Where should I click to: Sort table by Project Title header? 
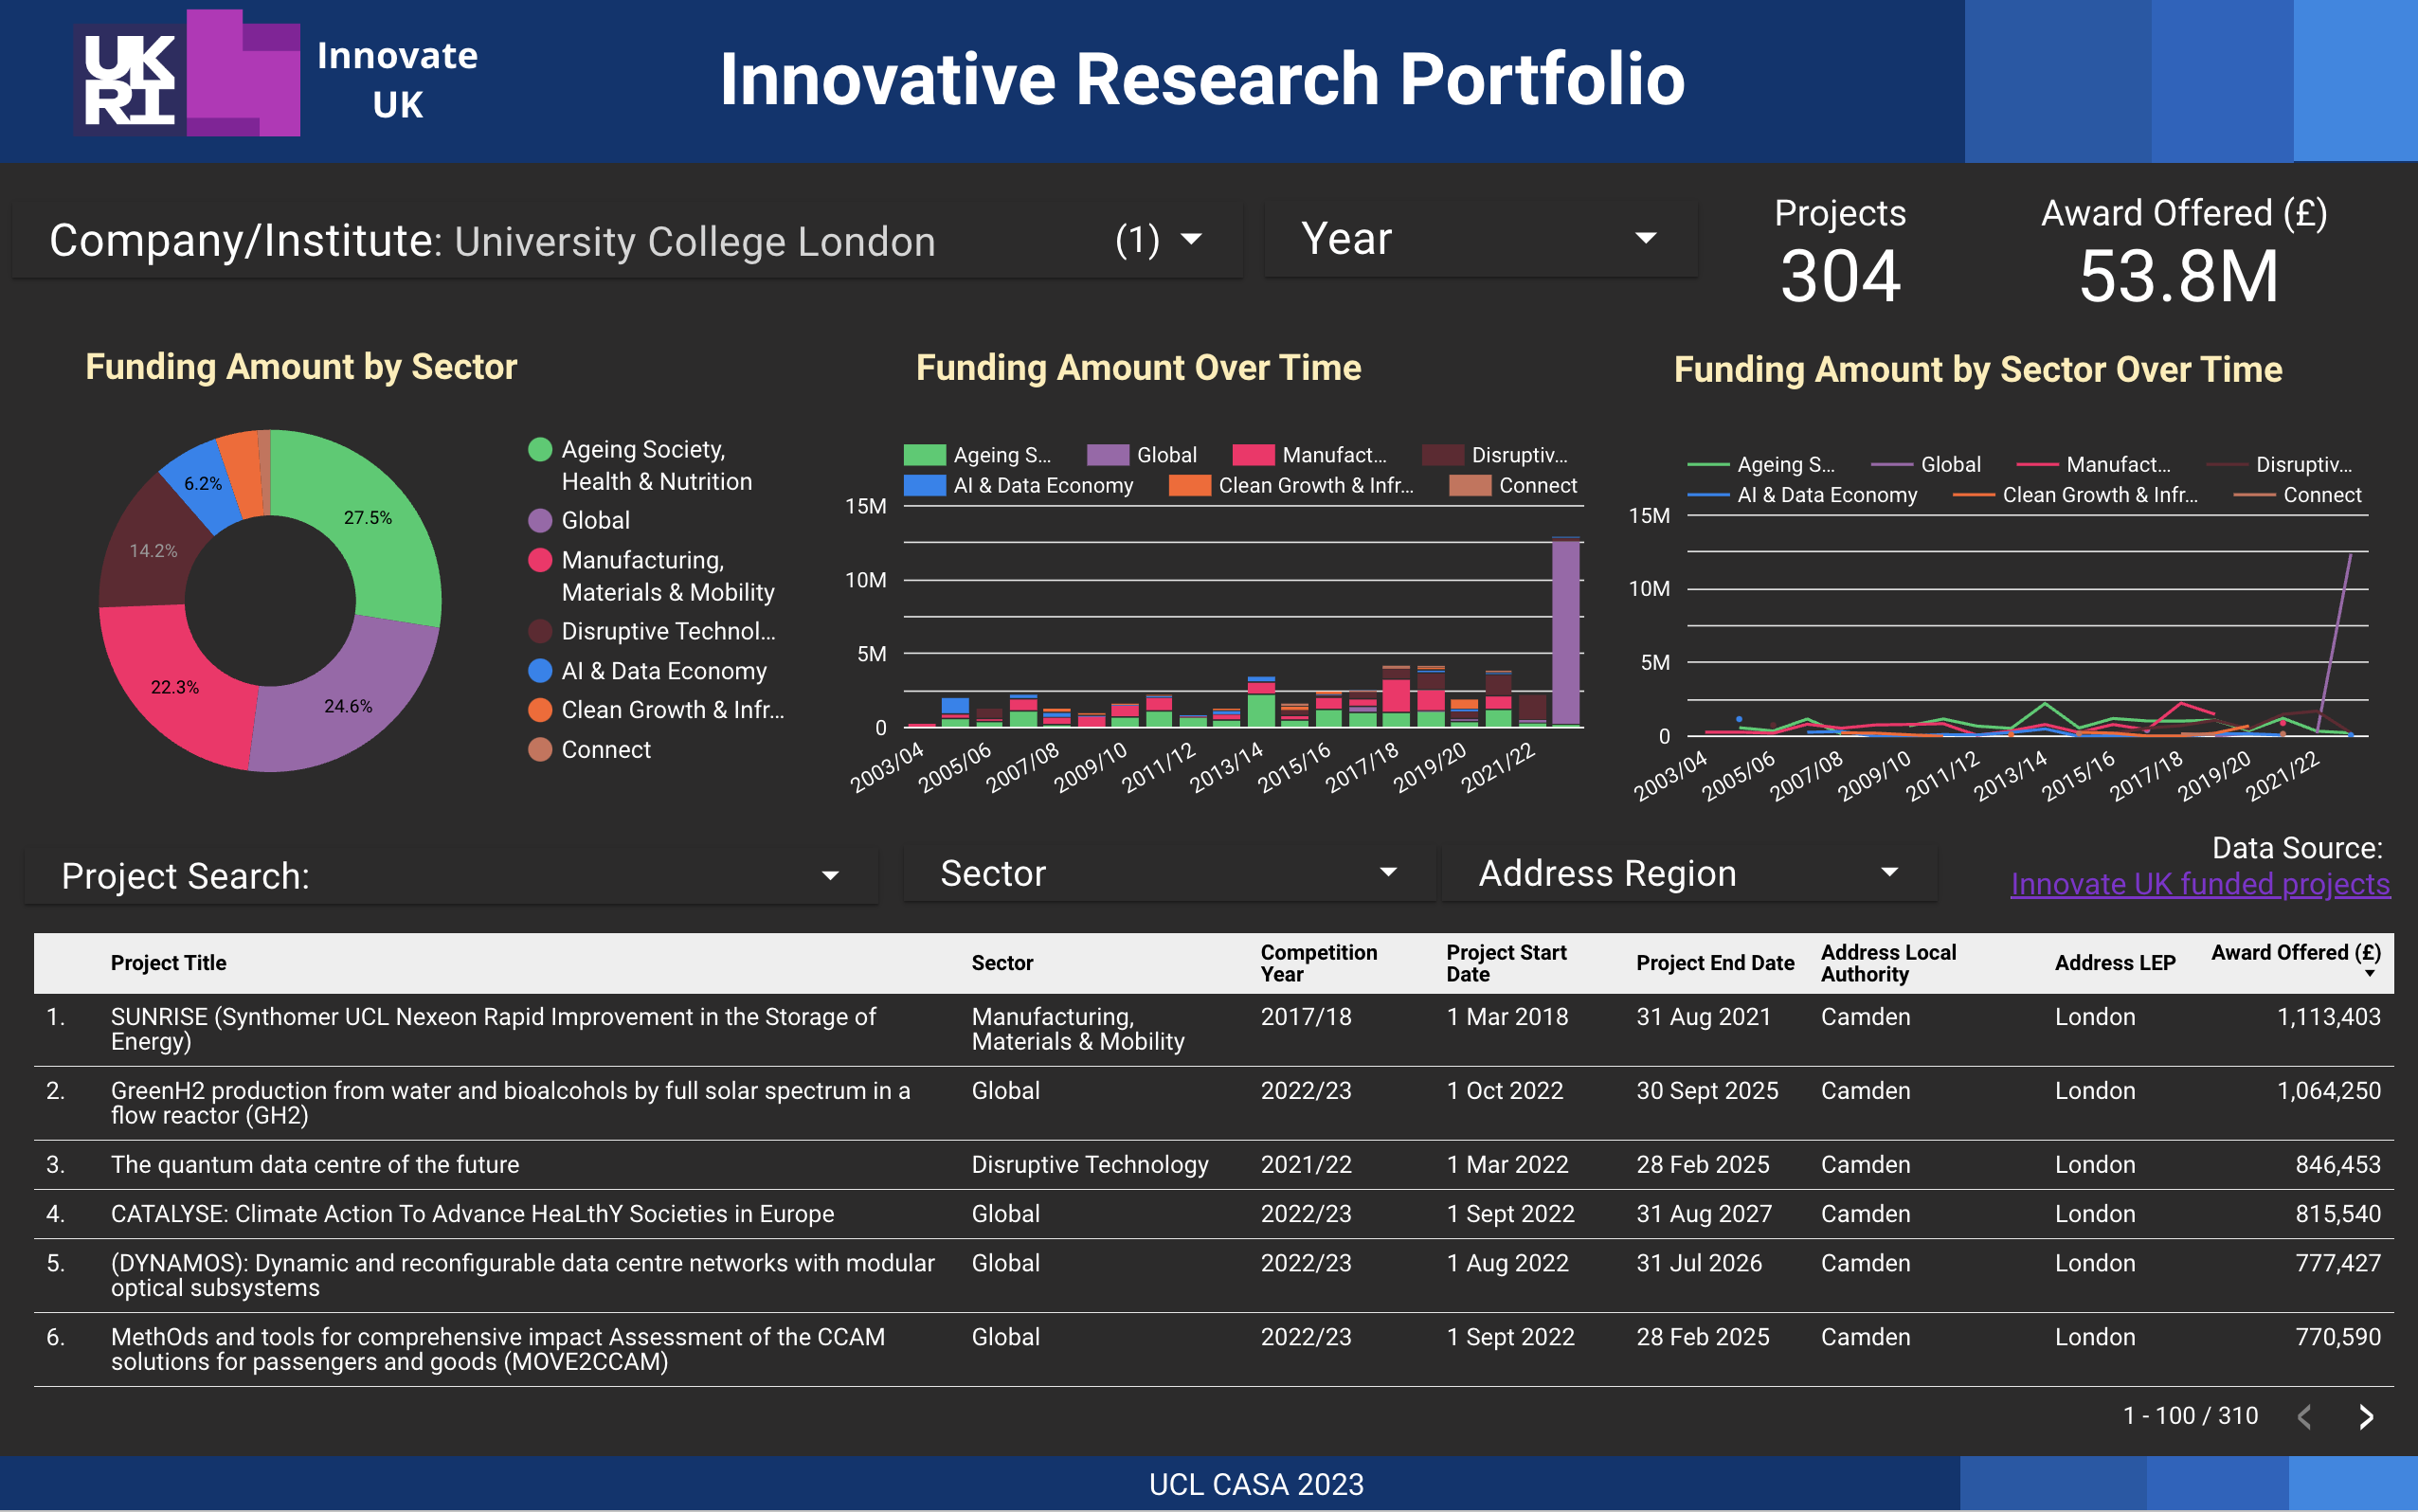point(168,962)
